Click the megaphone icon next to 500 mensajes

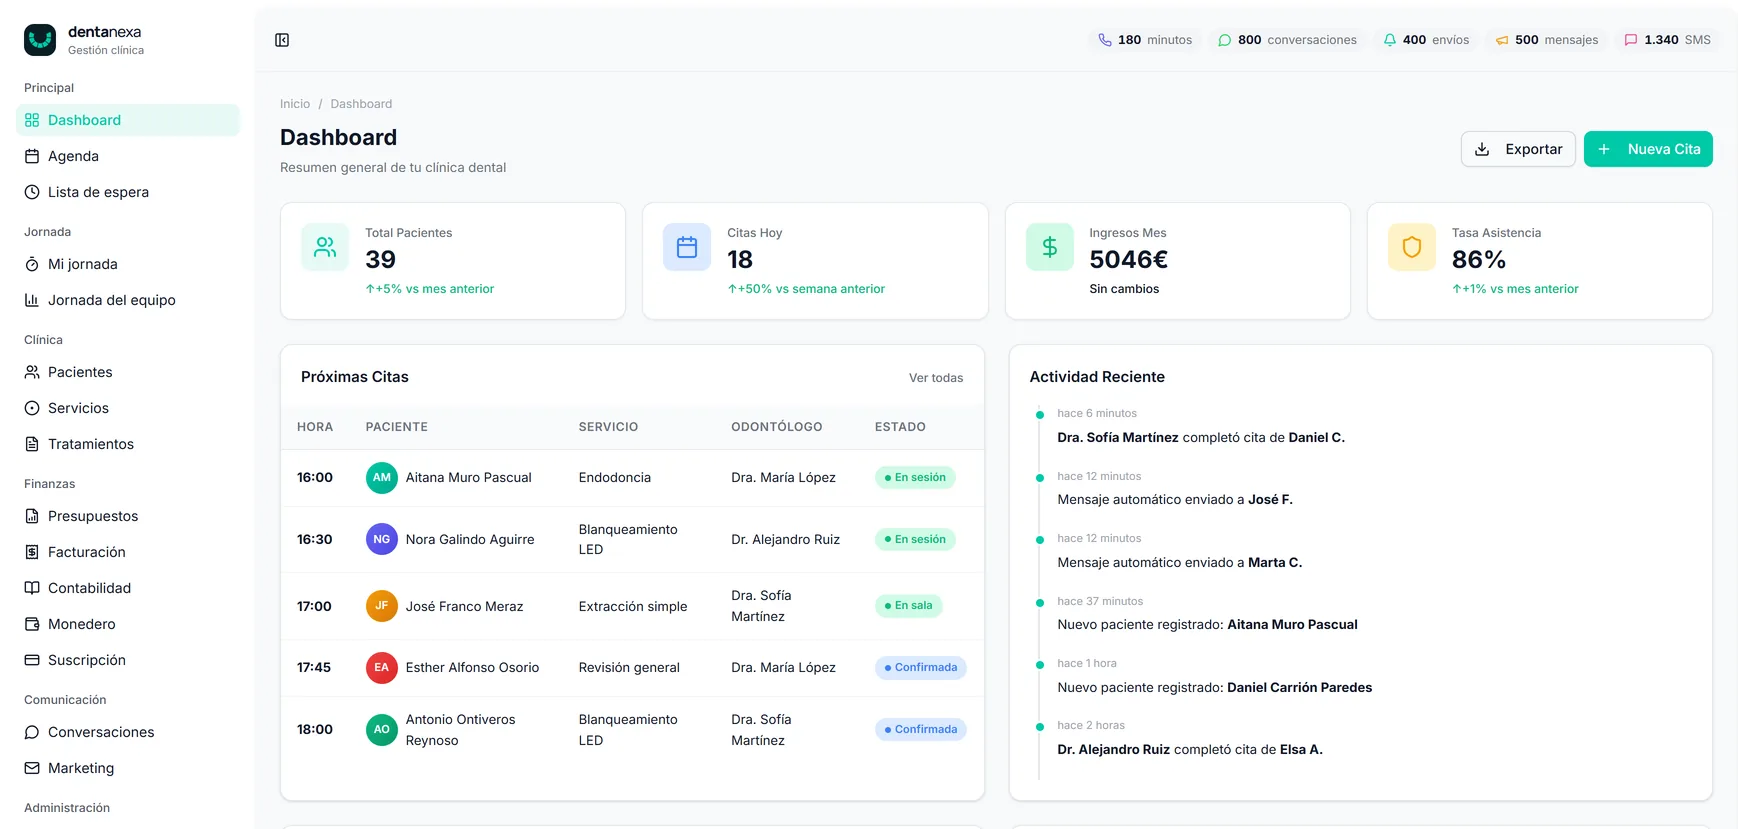[1502, 40]
